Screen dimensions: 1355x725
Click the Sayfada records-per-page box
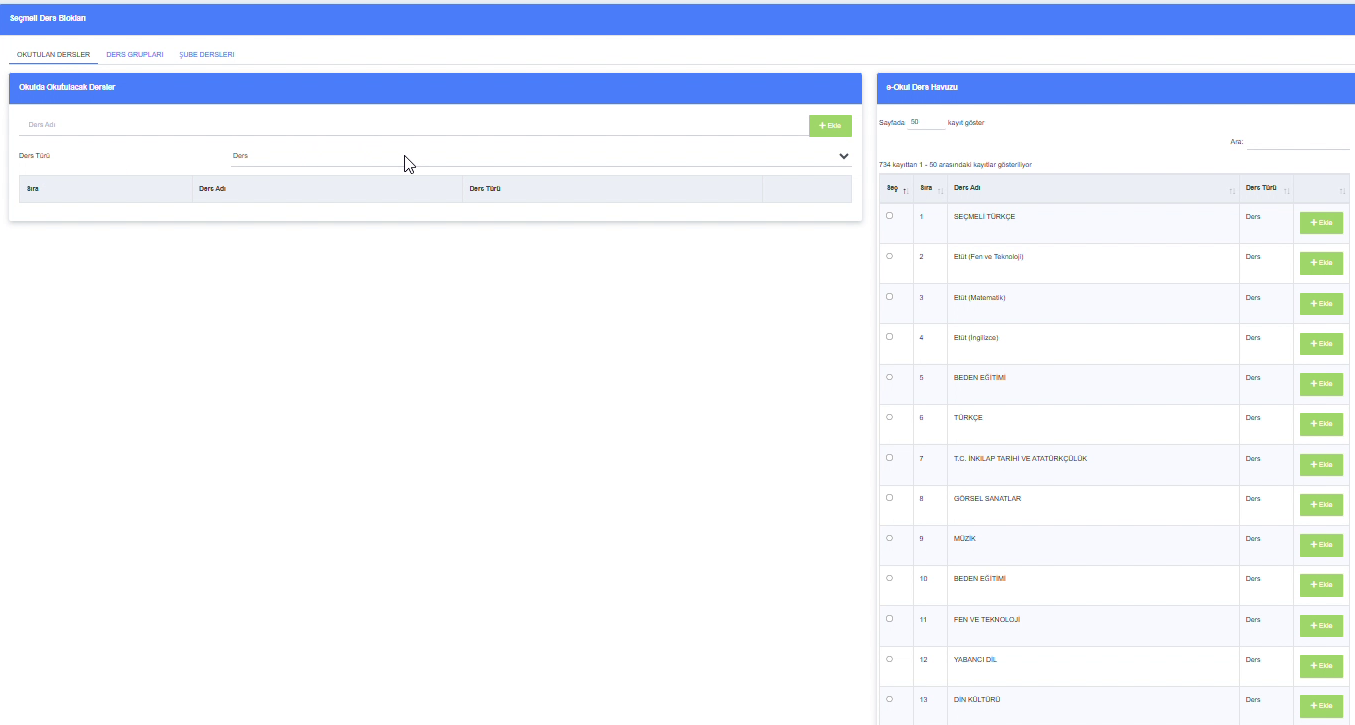[x=926, y=122]
